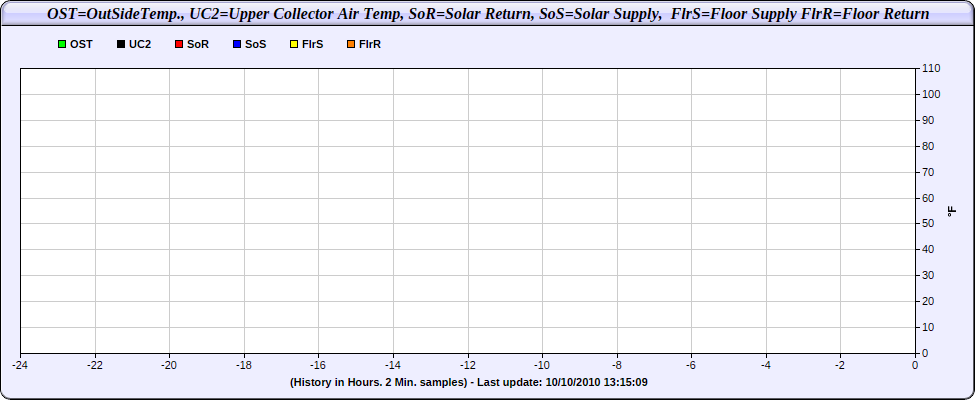Toggle the OST series legend label
This screenshot has width=975, height=400.
tap(81, 45)
